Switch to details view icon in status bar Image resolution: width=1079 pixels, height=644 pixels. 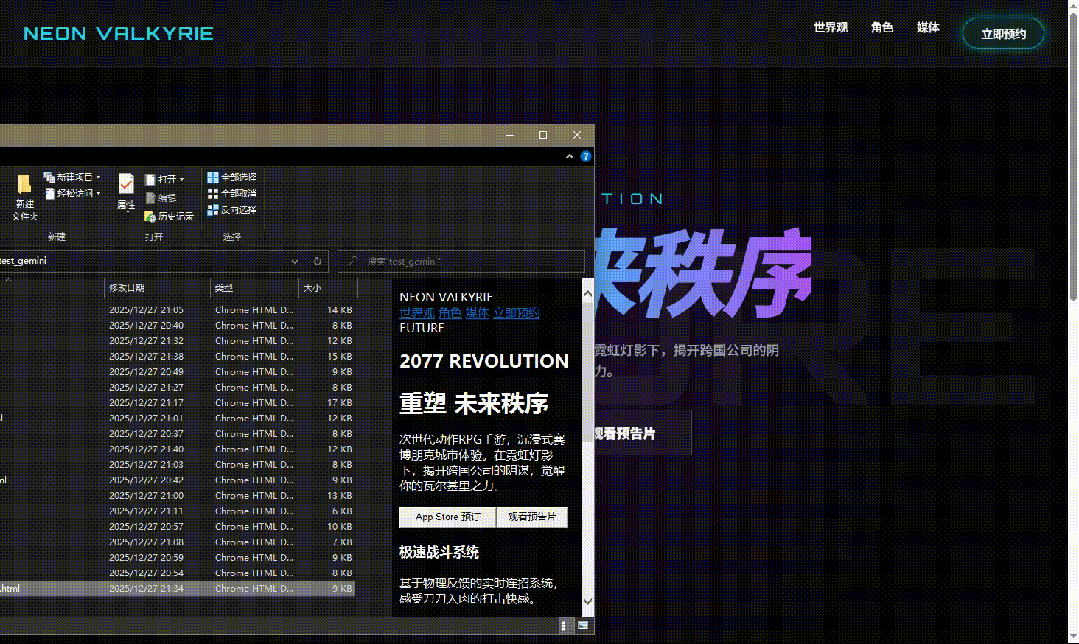(x=564, y=625)
